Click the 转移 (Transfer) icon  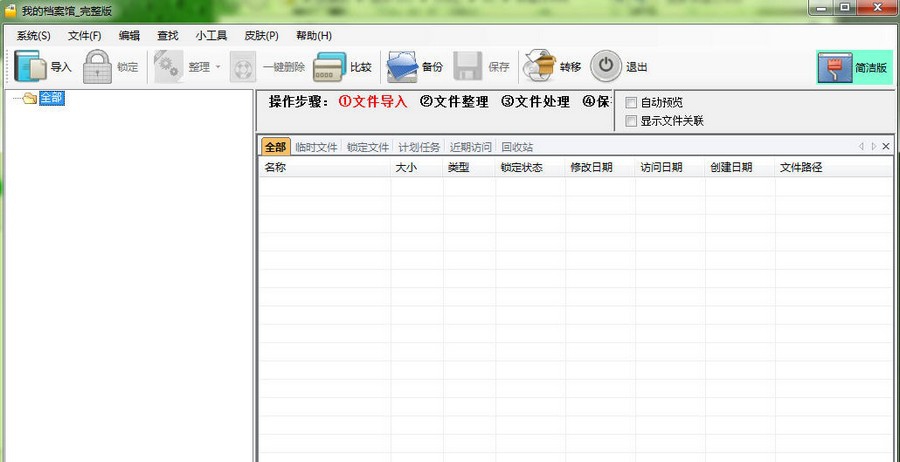coord(540,67)
